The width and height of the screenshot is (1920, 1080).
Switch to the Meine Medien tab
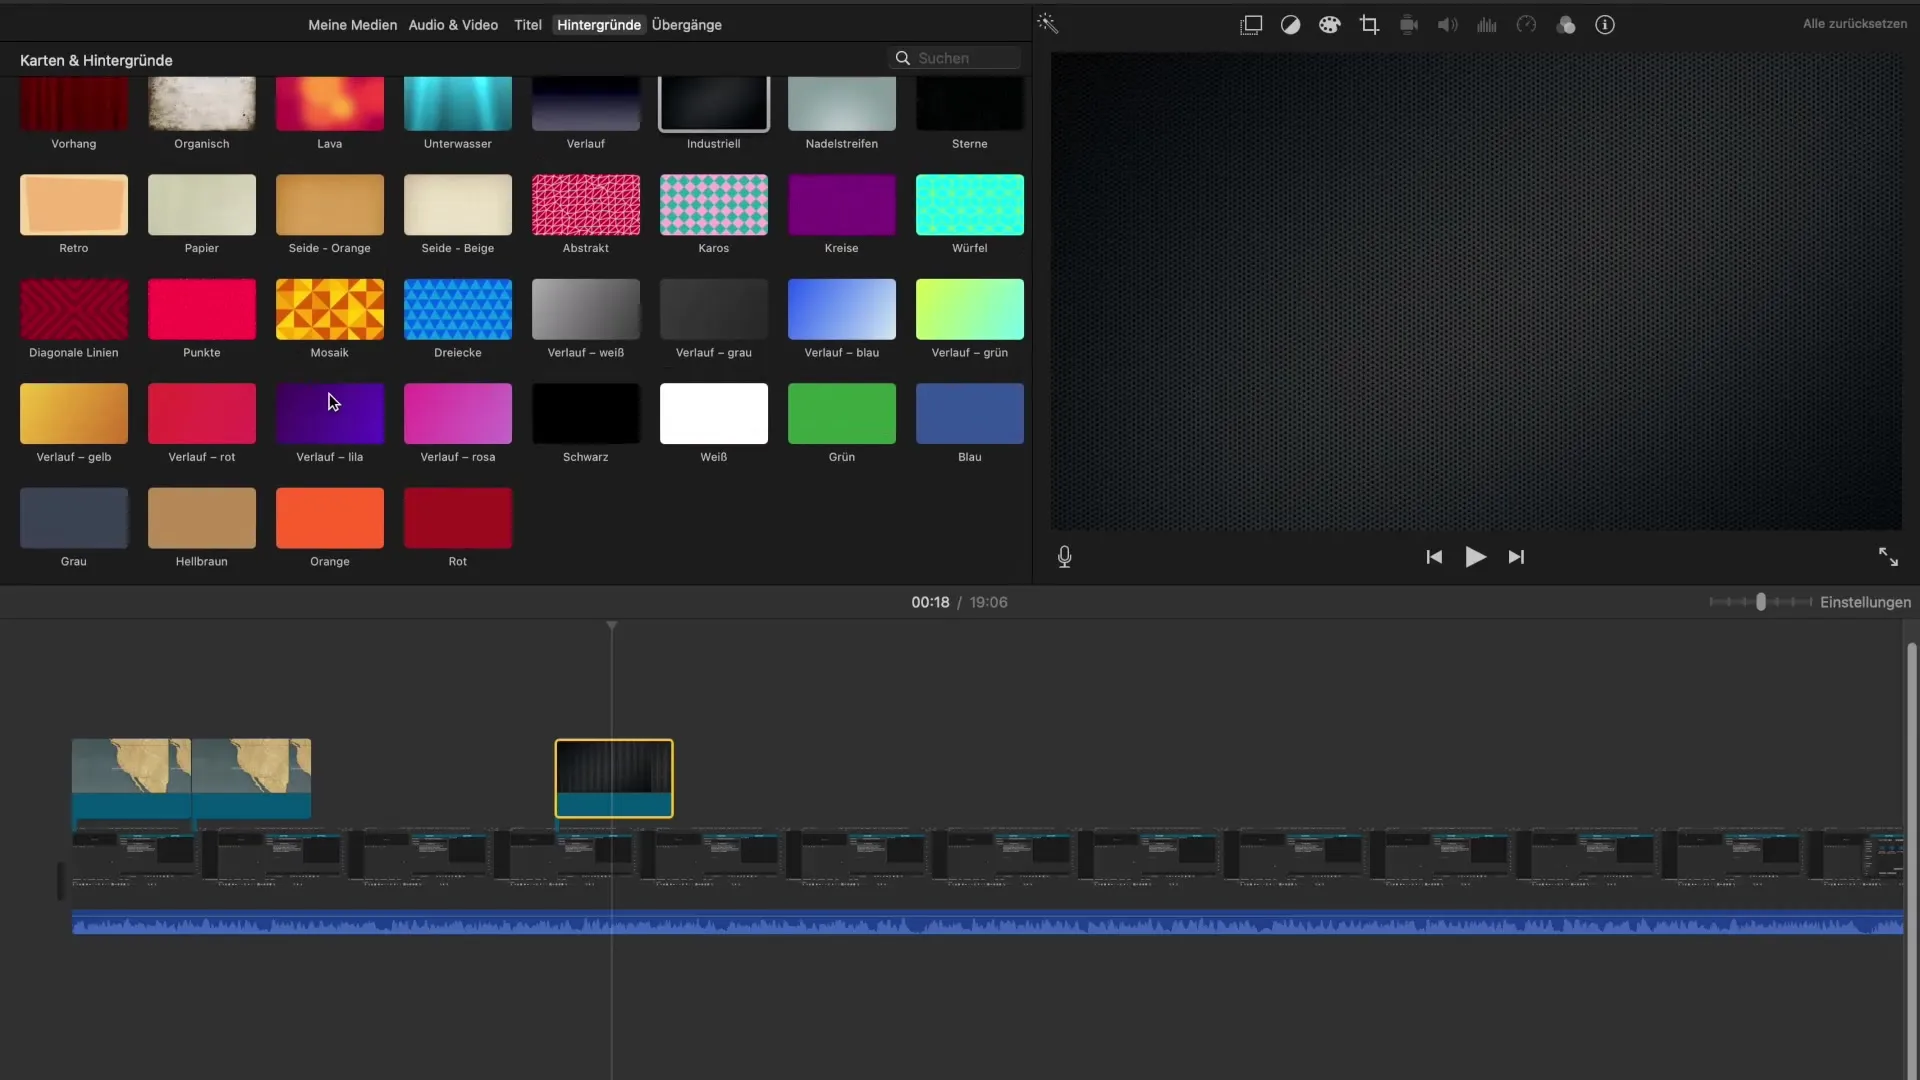(352, 25)
